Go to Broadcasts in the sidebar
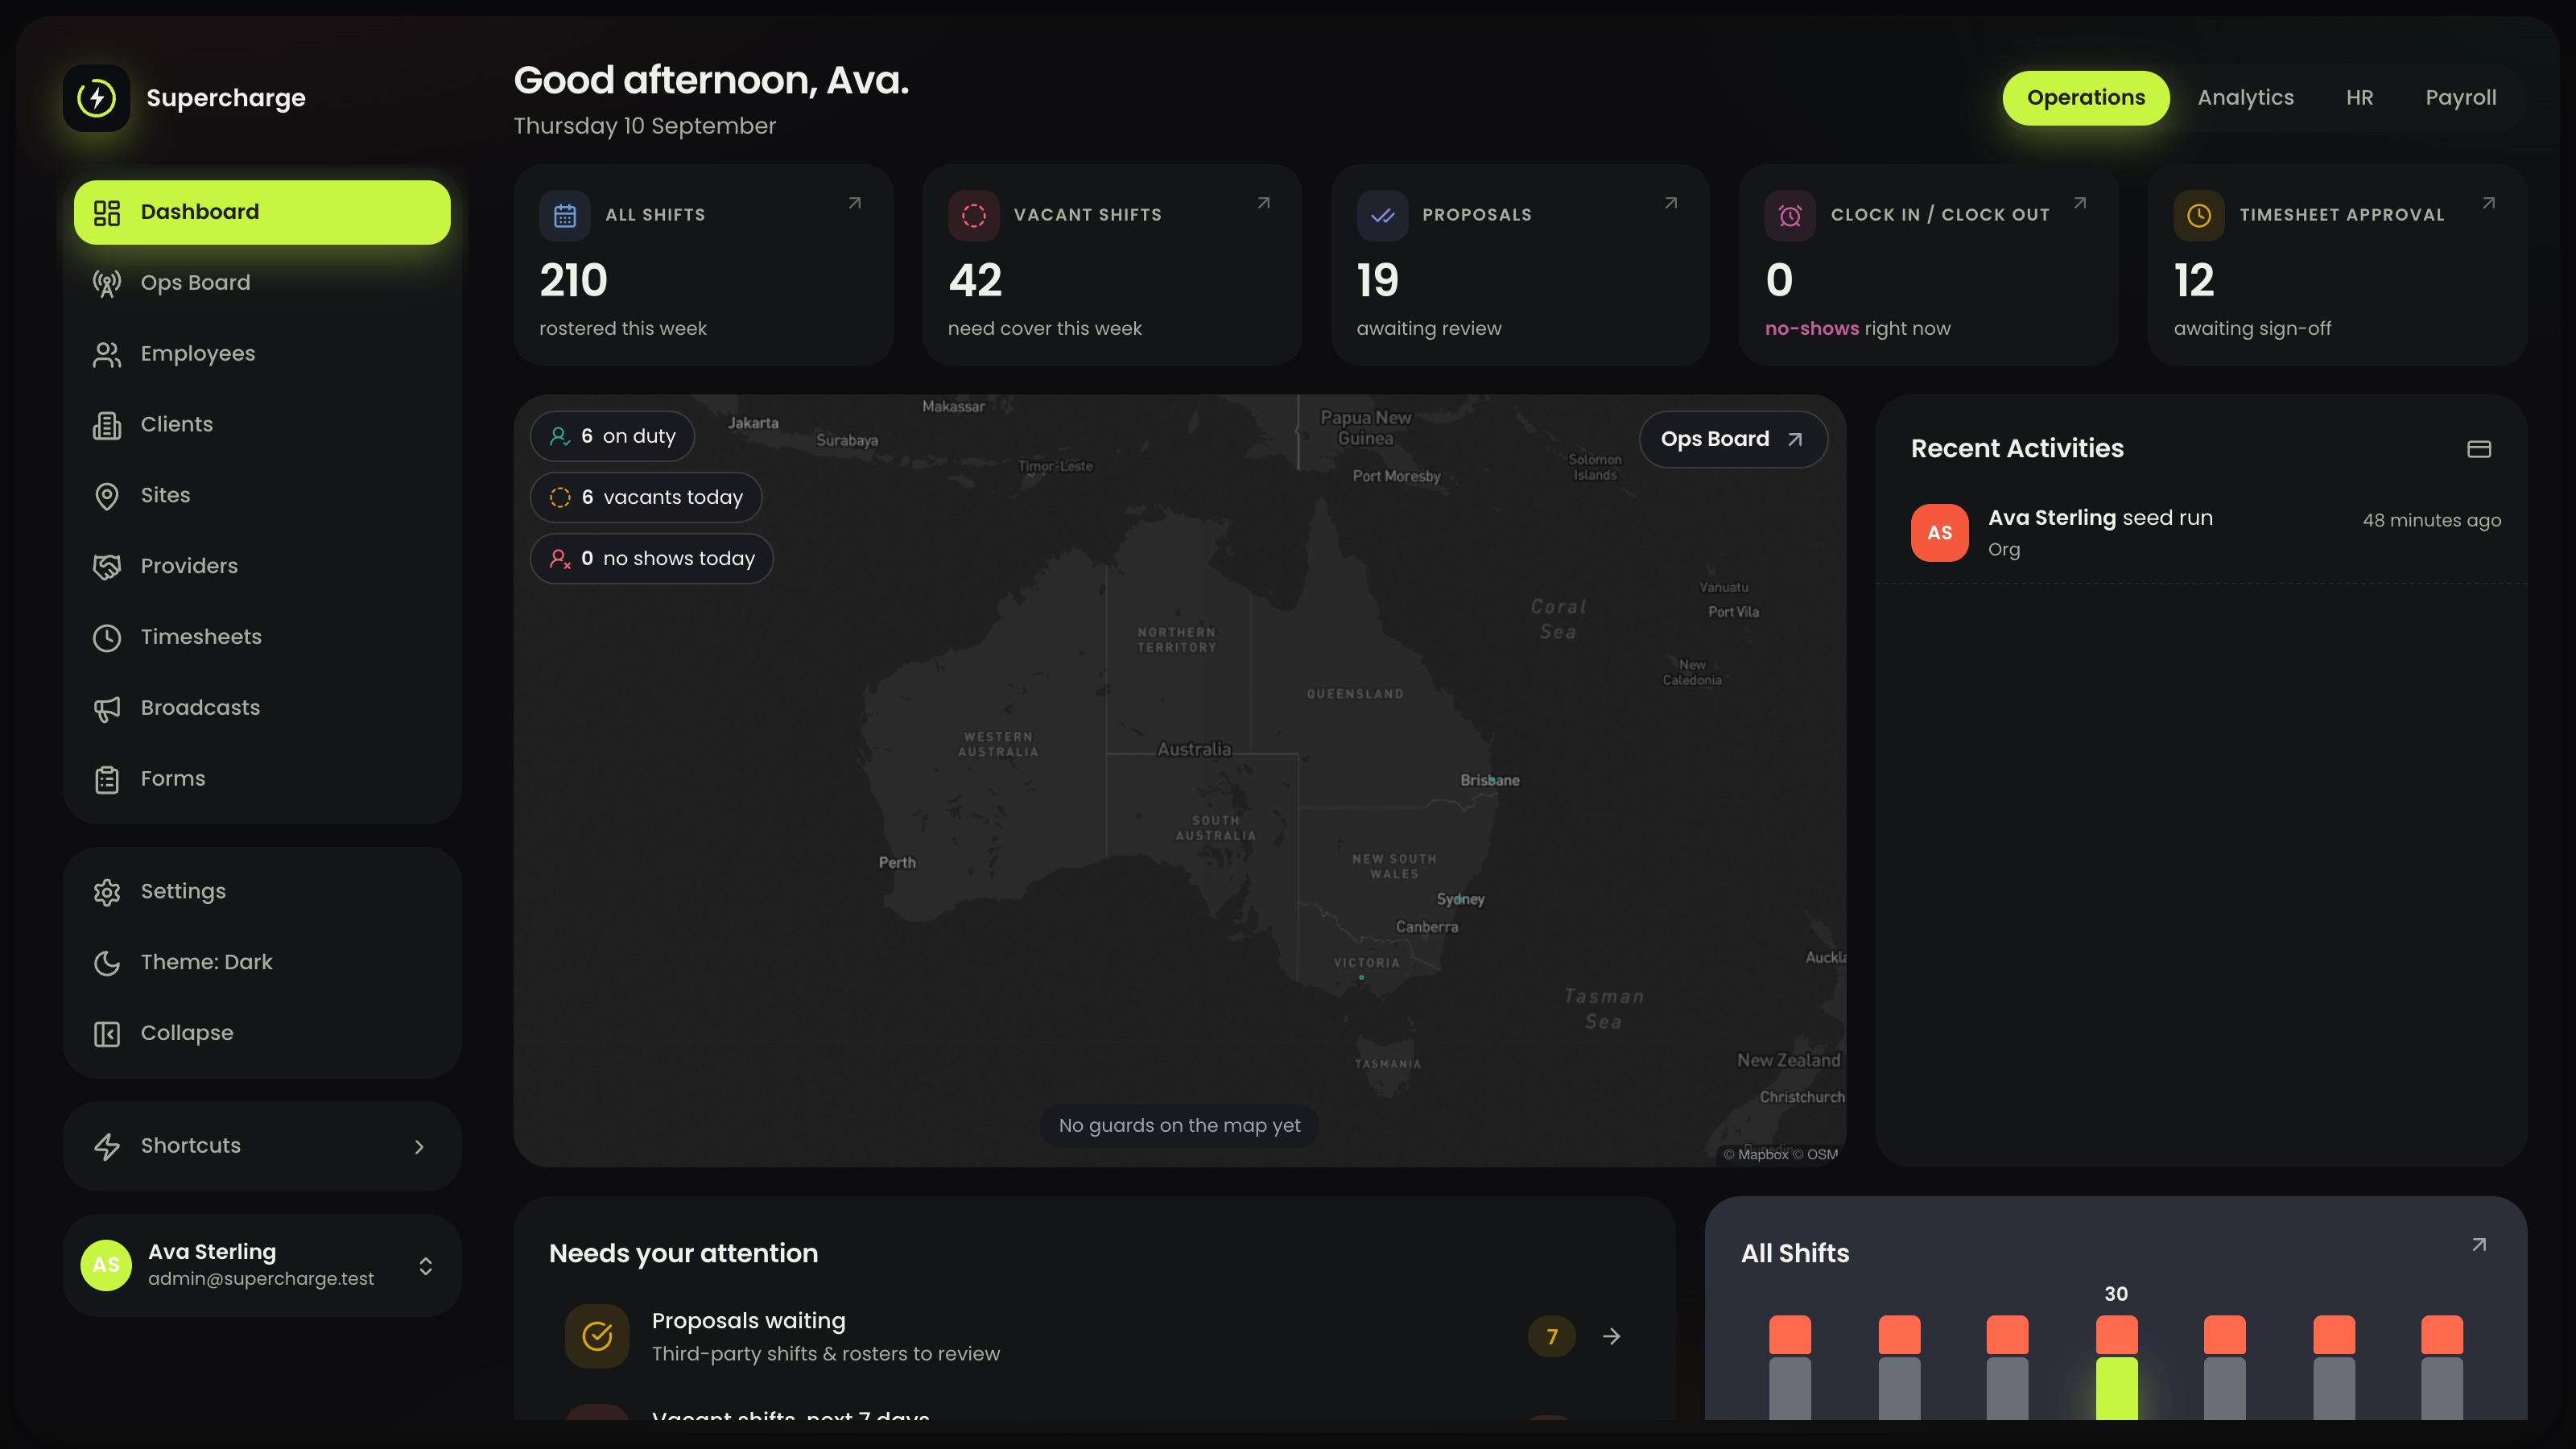Viewport: 2576px width, 1449px height. tap(262, 708)
